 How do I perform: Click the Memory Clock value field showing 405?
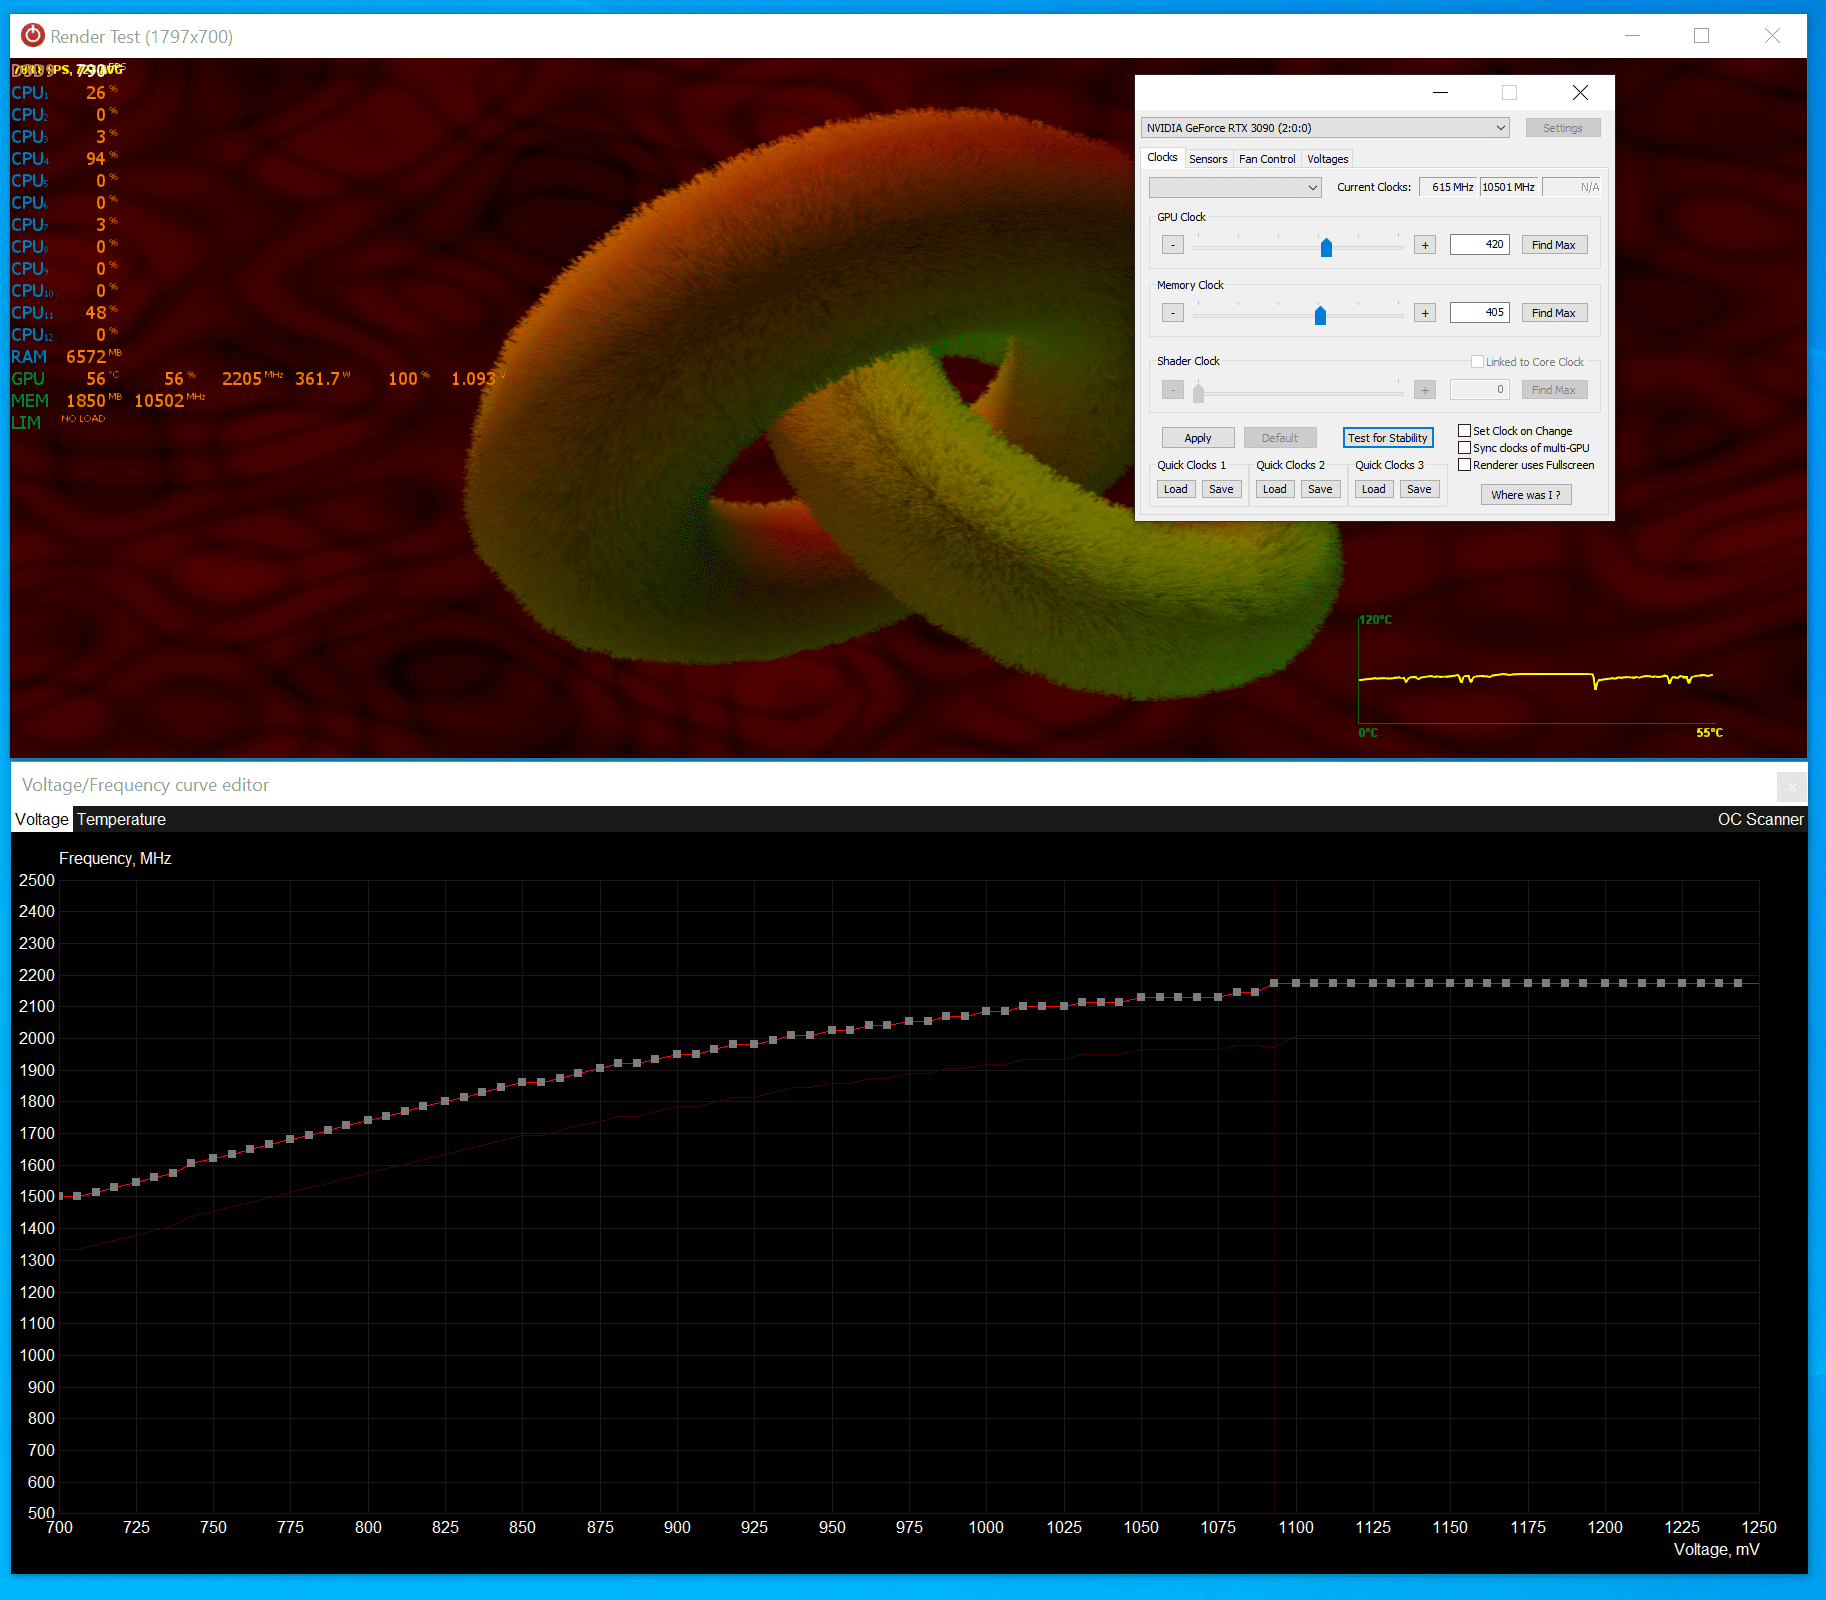[x=1480, y=312]
